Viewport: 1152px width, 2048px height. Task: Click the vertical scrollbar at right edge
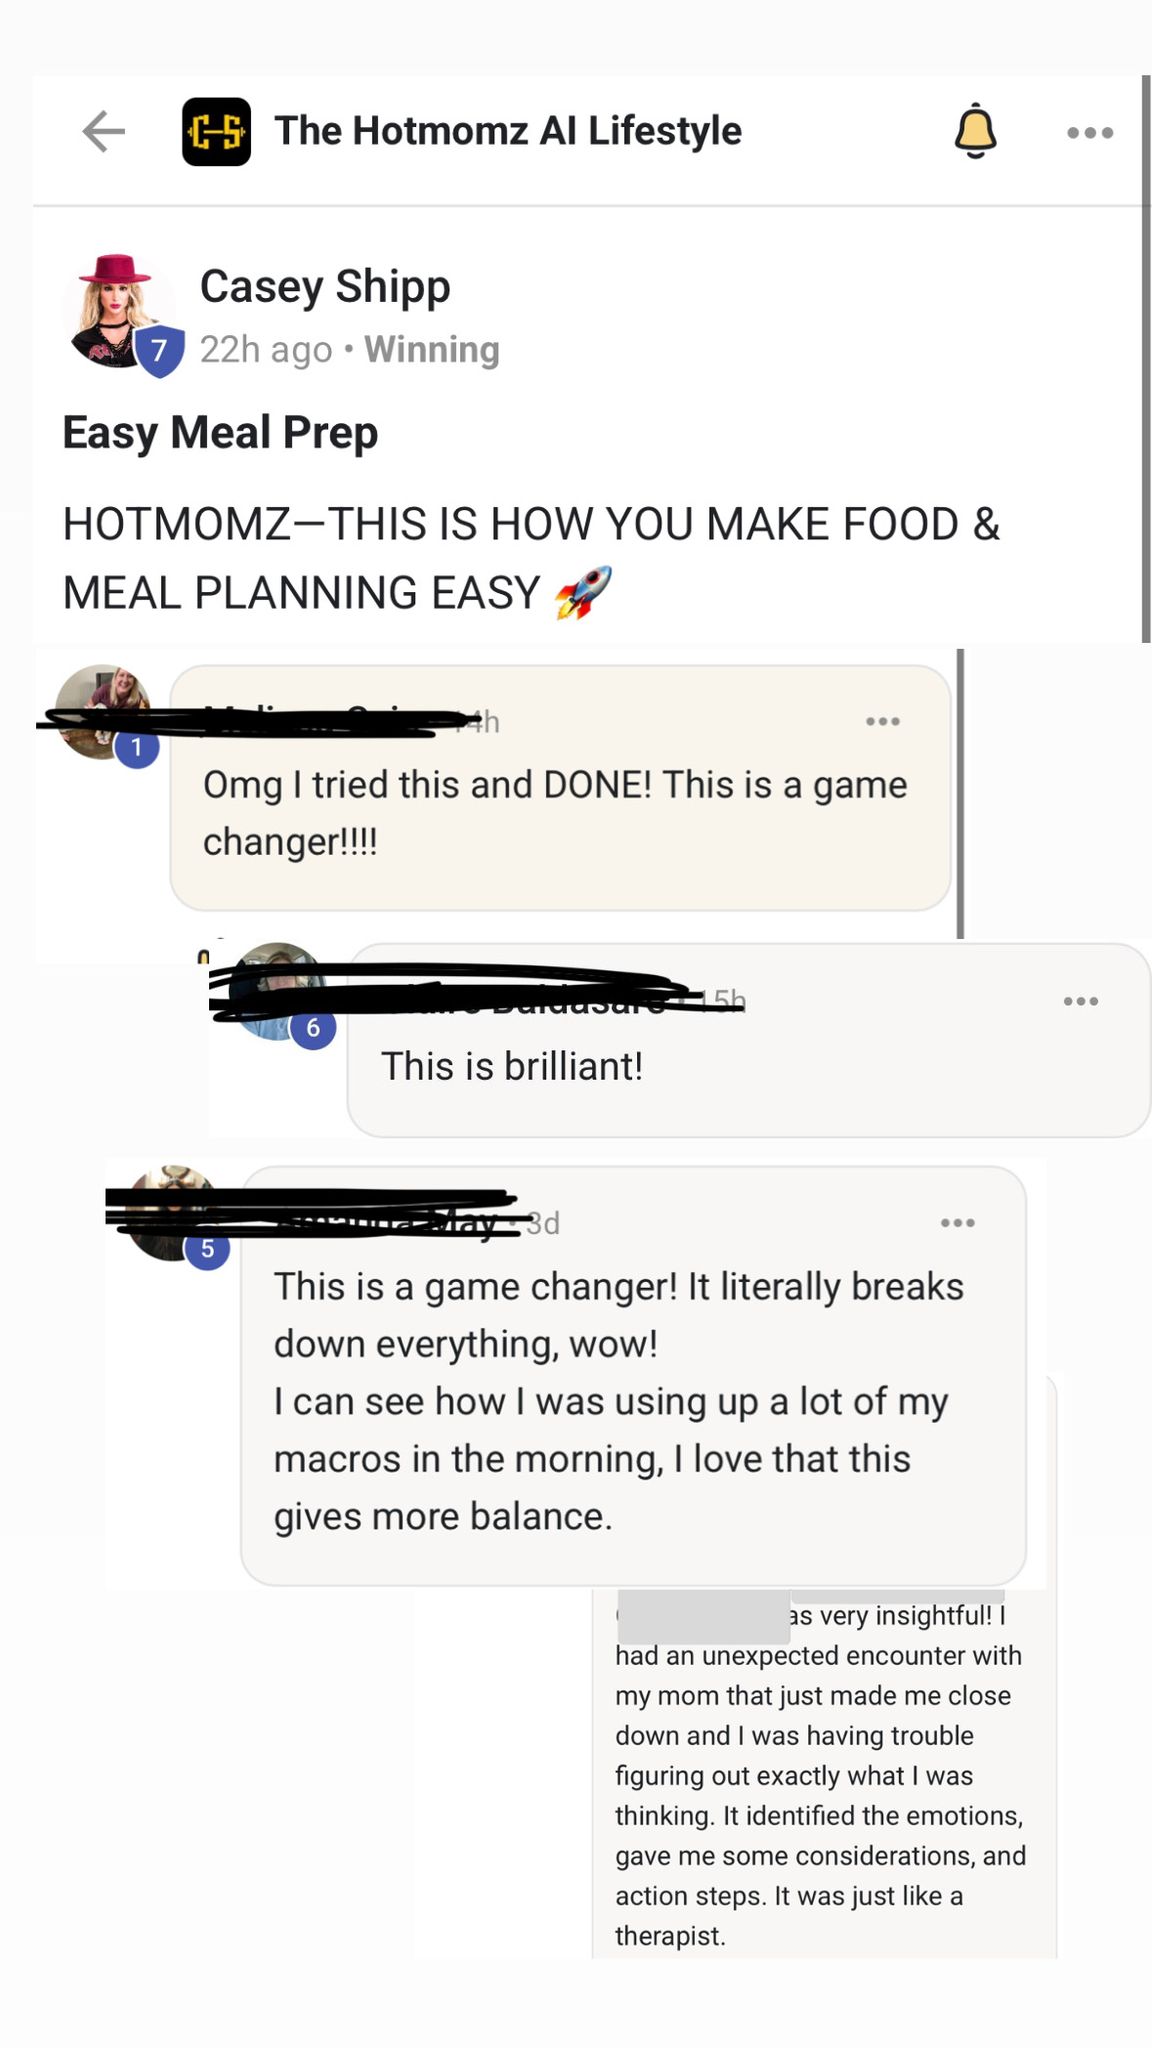(1146, 360)
